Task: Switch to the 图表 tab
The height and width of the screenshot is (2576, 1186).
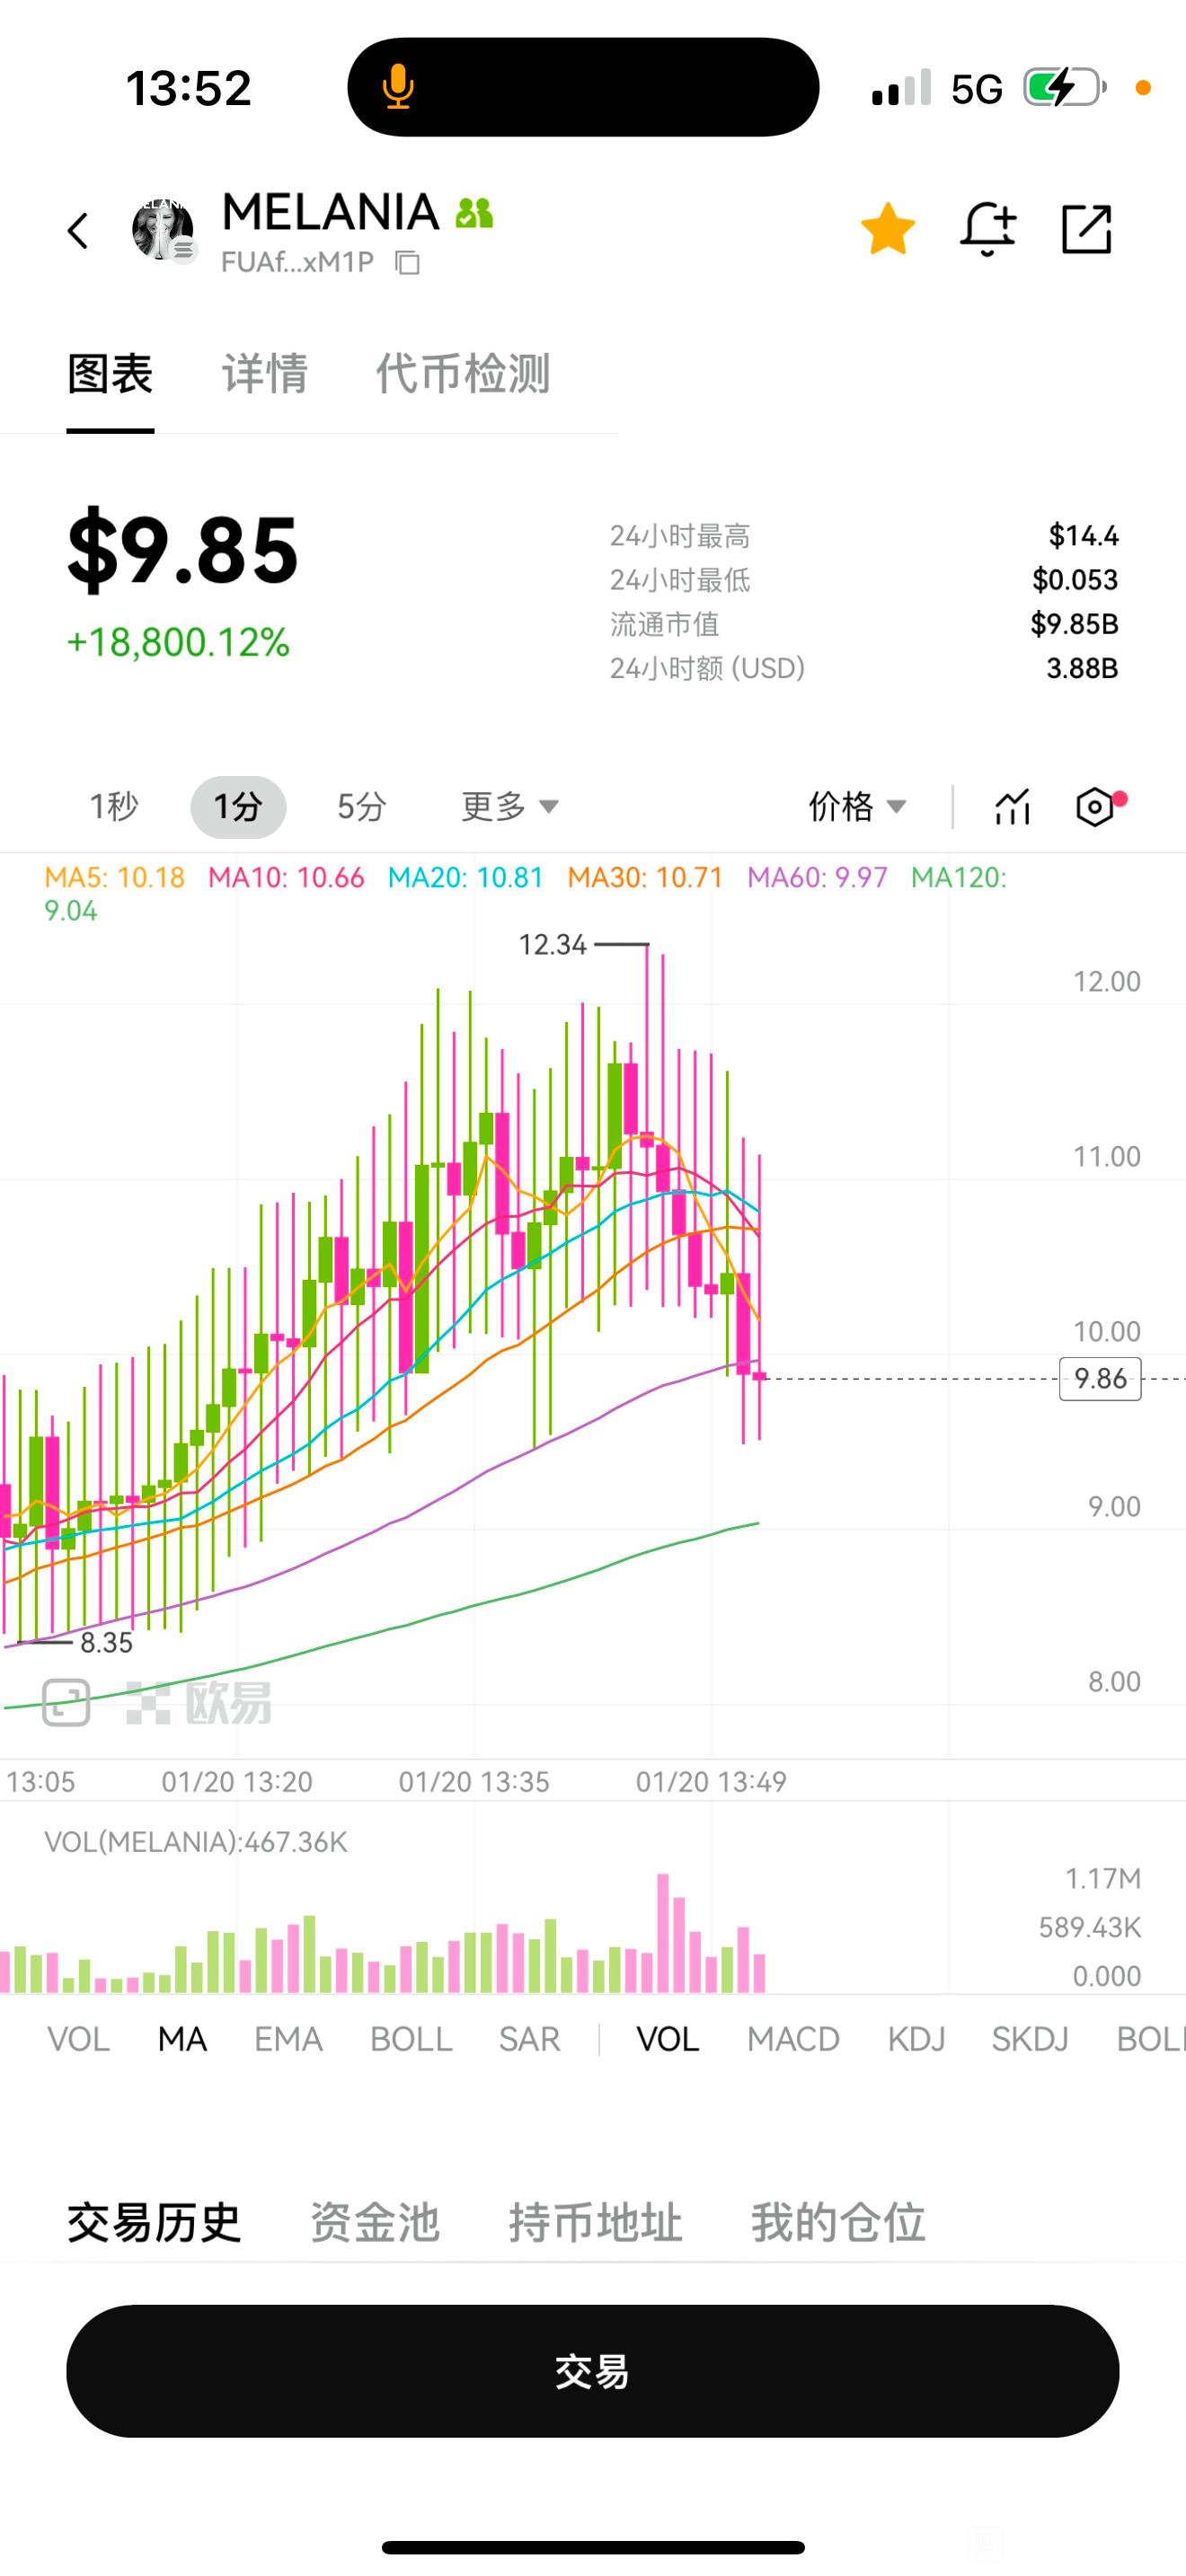Action: pos(110,374)
